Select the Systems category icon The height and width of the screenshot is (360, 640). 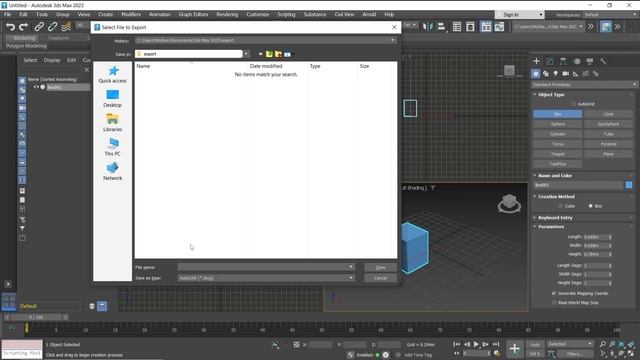[x=596, y=73]
